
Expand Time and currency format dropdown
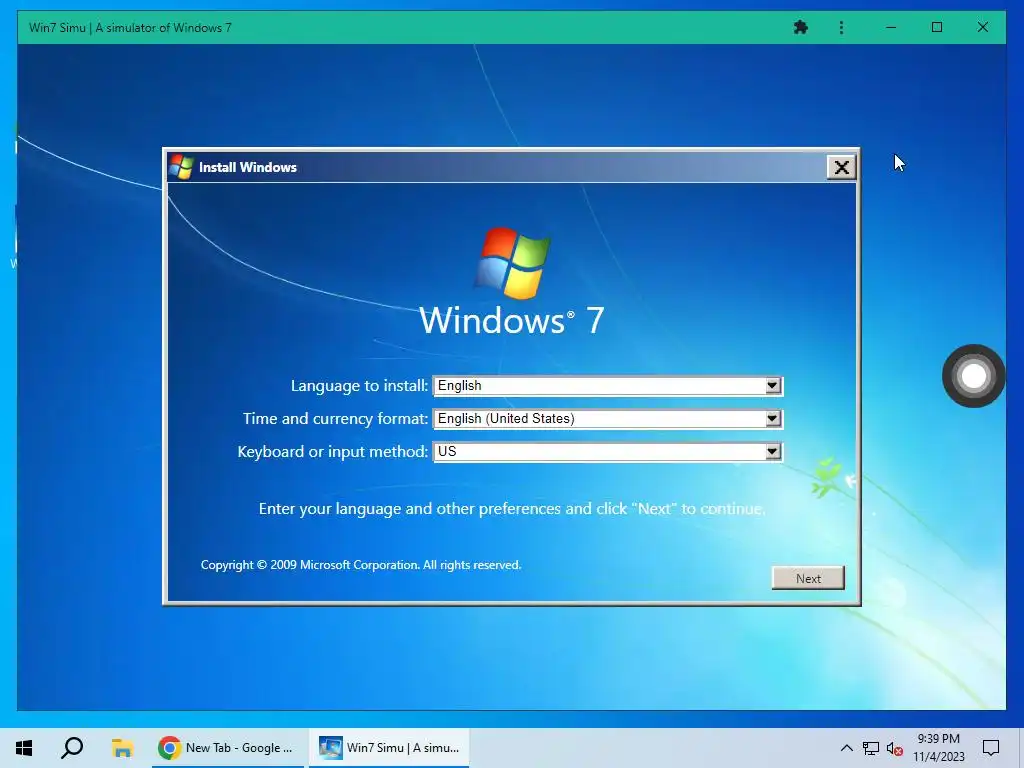click(x=607, y=419)
